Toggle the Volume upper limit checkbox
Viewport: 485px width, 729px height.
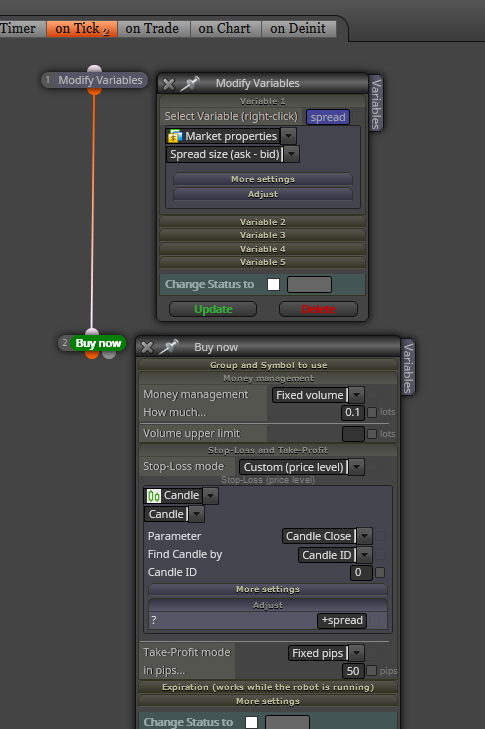pyautogui.click(x=372, y=434)
